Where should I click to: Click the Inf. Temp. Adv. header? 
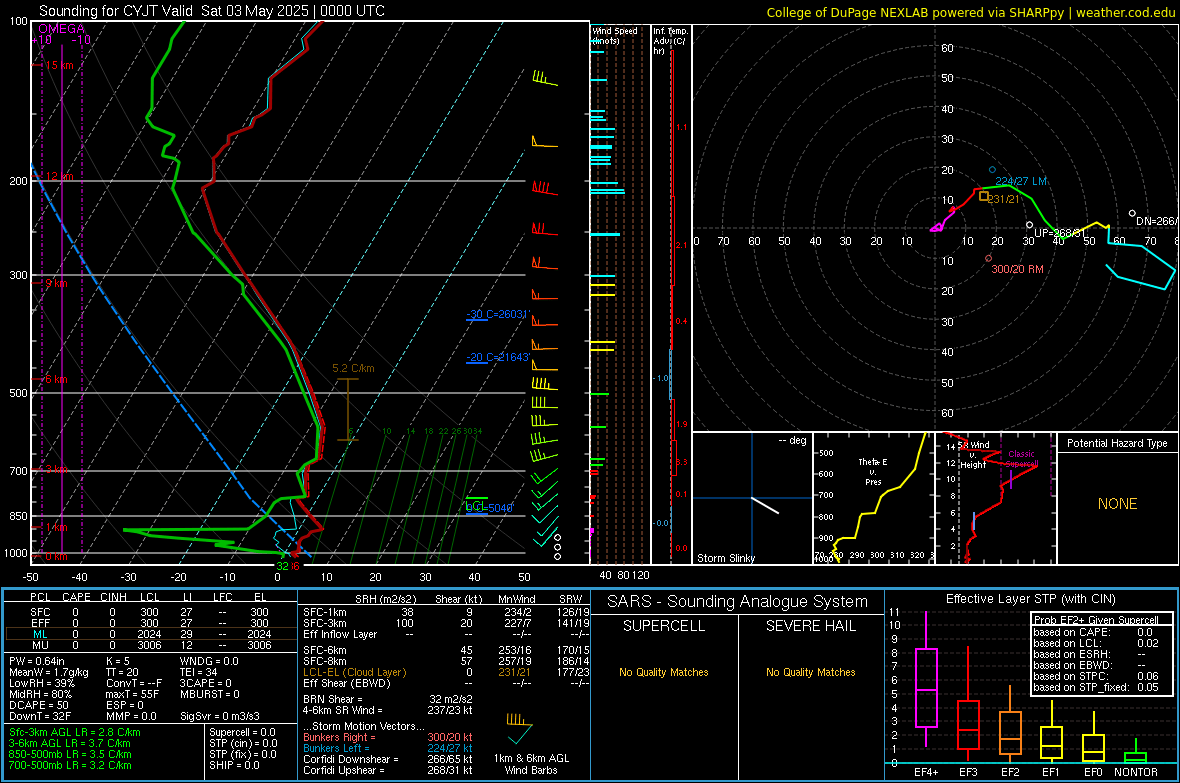670,41
